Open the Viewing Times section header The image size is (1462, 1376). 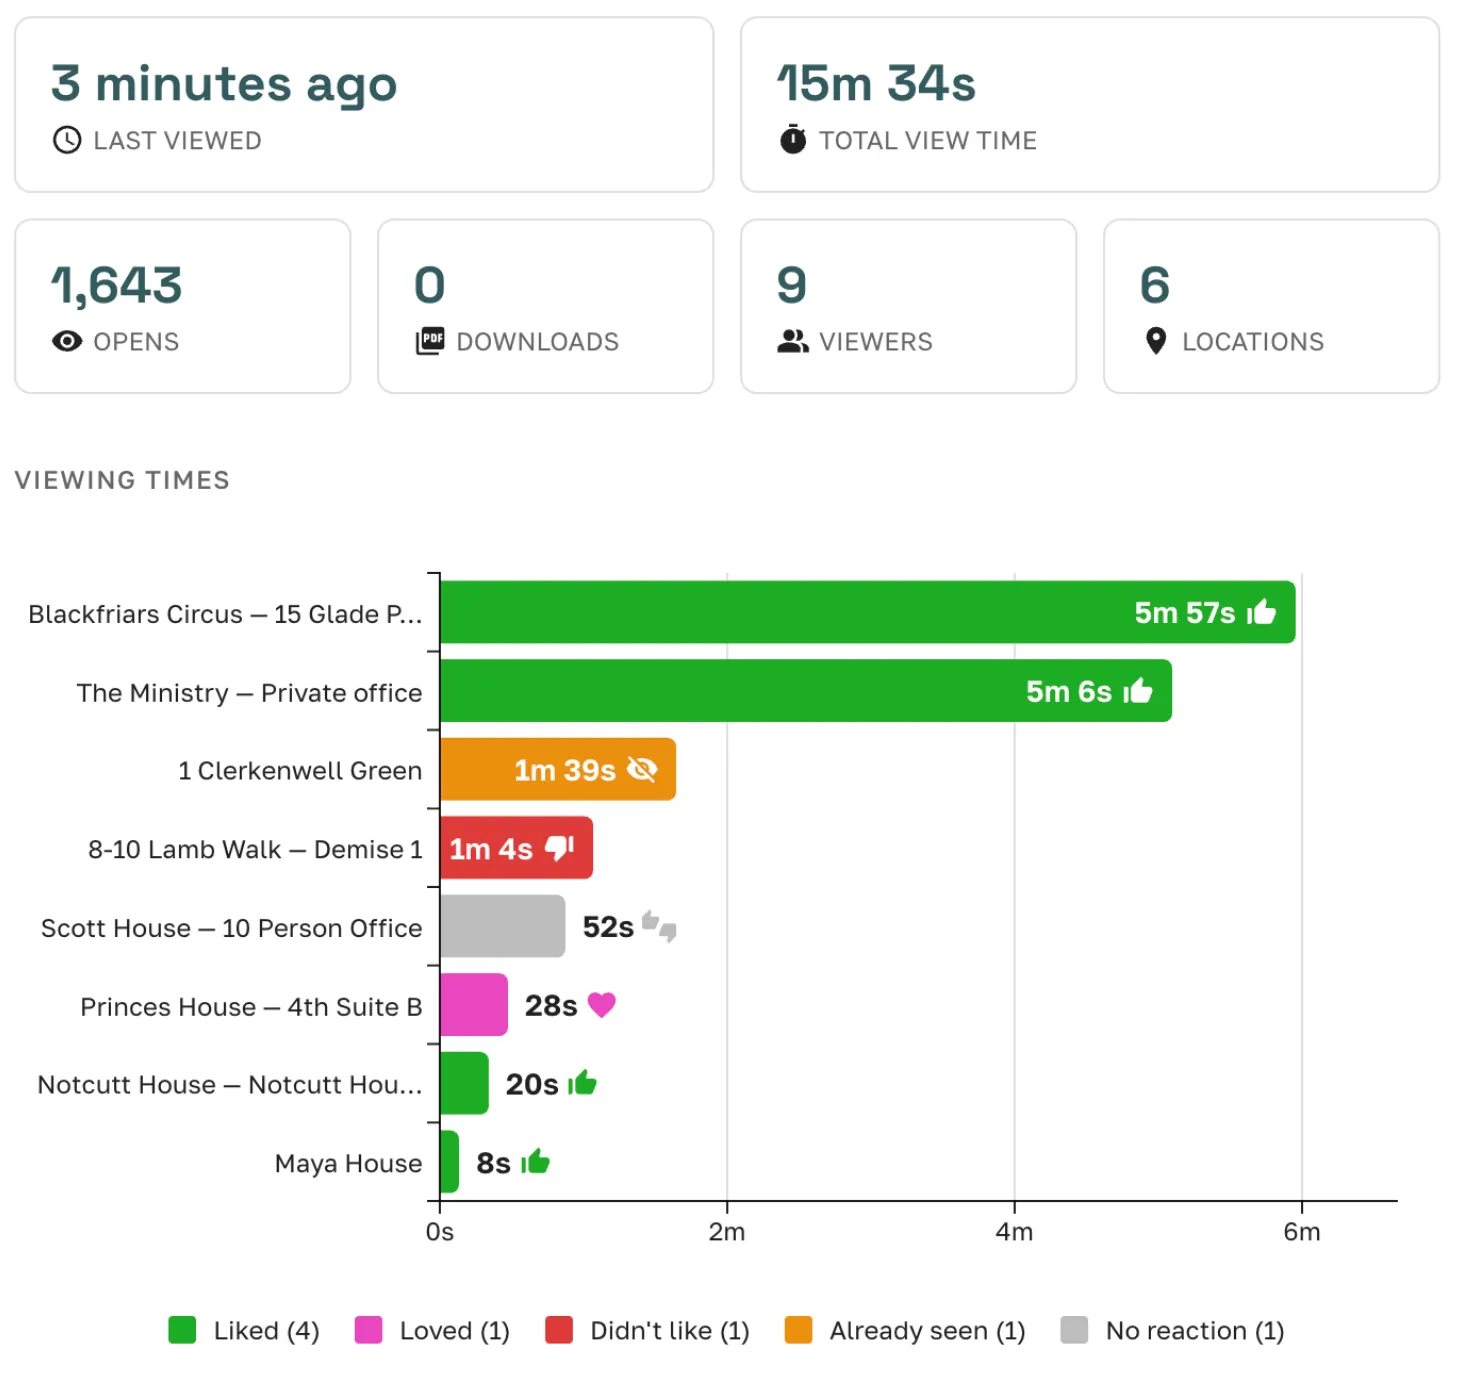[121, 480]
